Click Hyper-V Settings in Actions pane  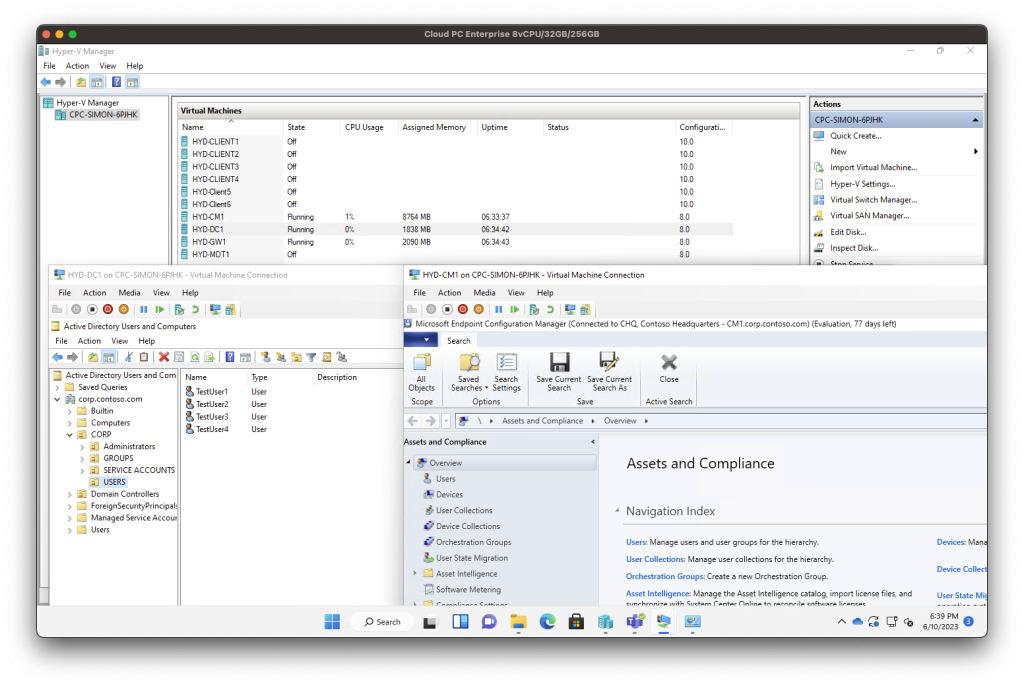click(x=862, y=184)
